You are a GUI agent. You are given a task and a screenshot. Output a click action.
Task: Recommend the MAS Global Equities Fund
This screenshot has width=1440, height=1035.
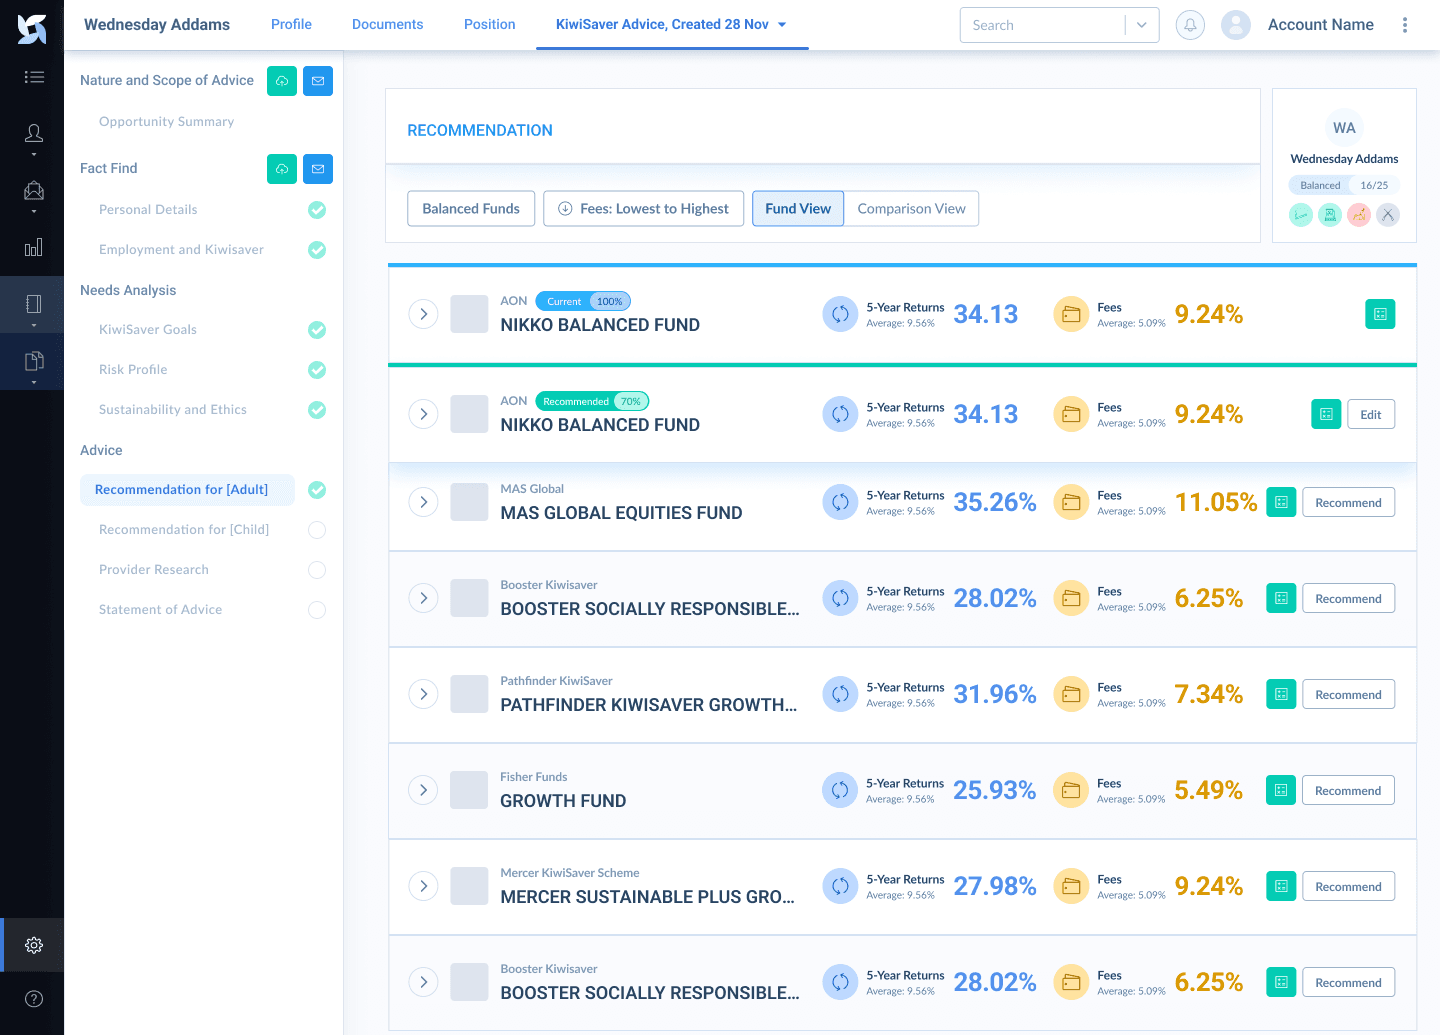(1348, 502)
